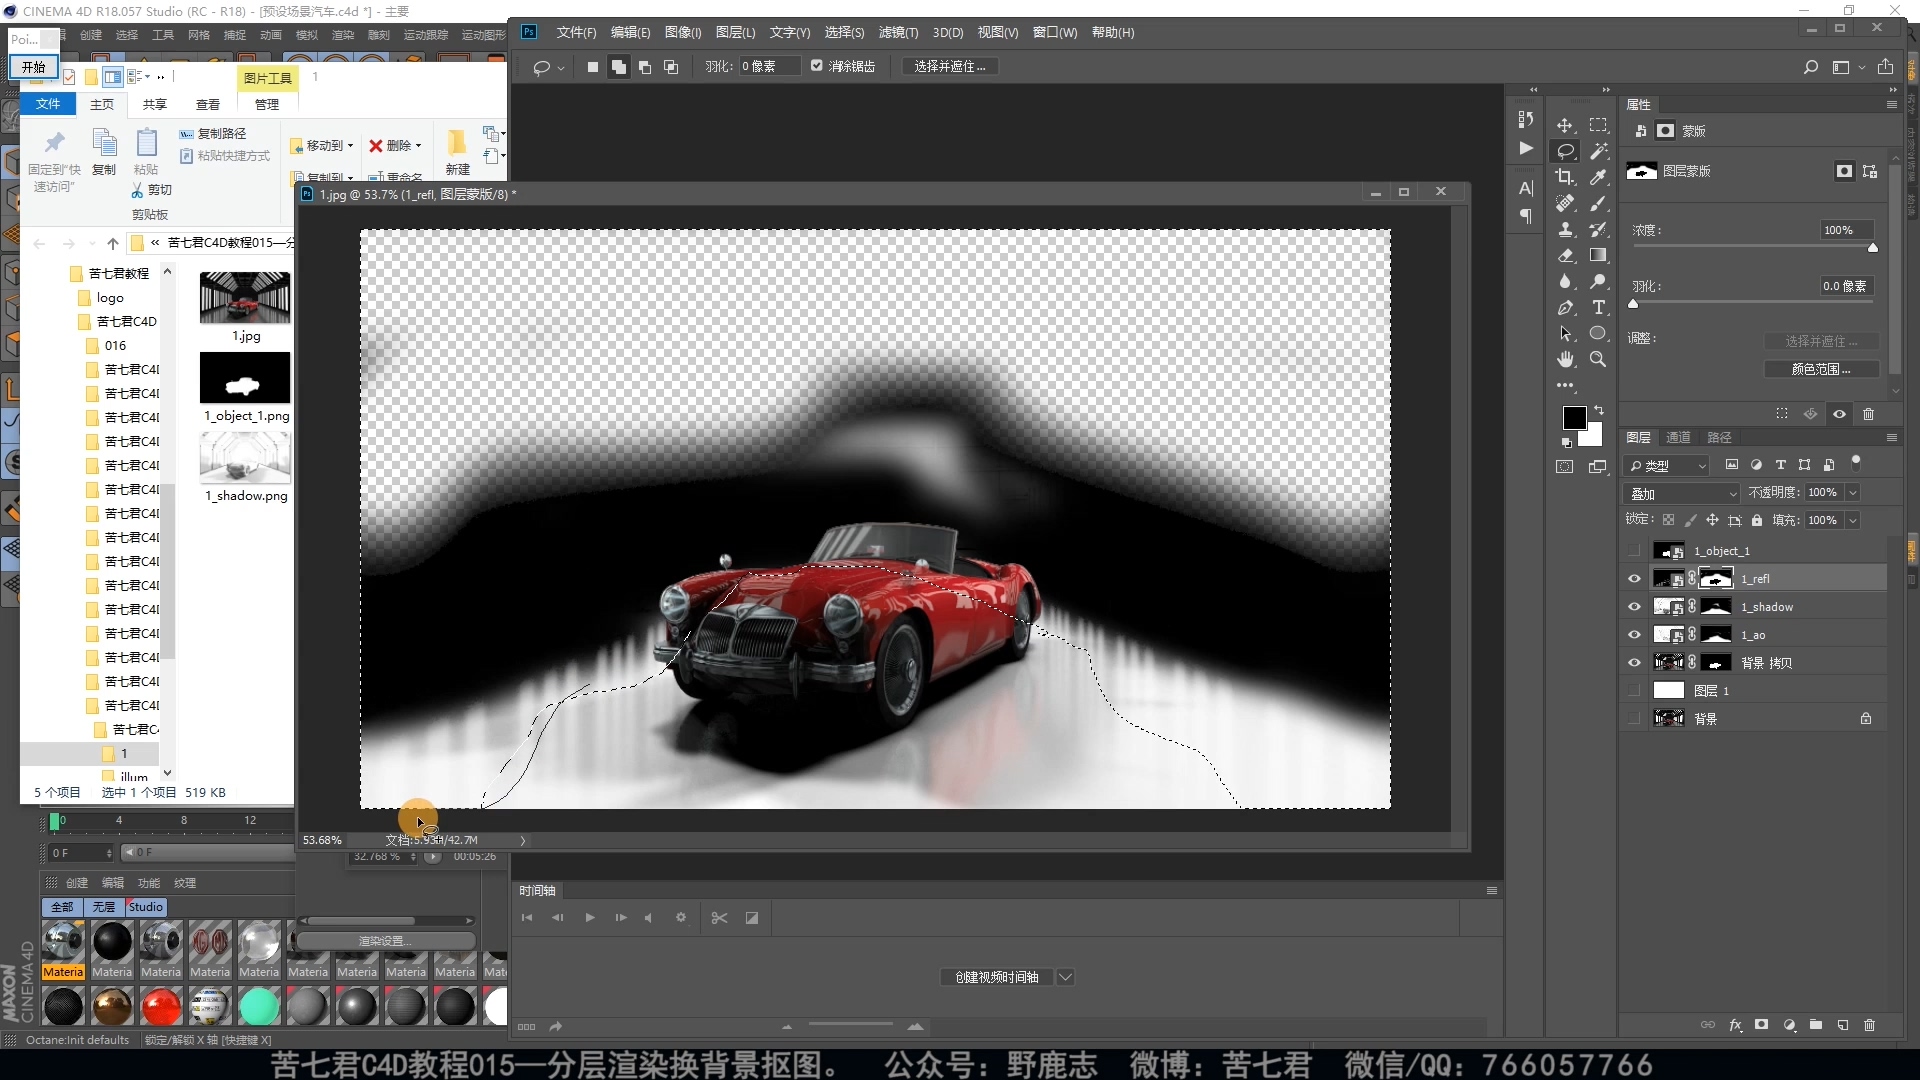Select the Magic Wand tool
This screenshot has width=1920, height=1080.
coord(1599,152)
